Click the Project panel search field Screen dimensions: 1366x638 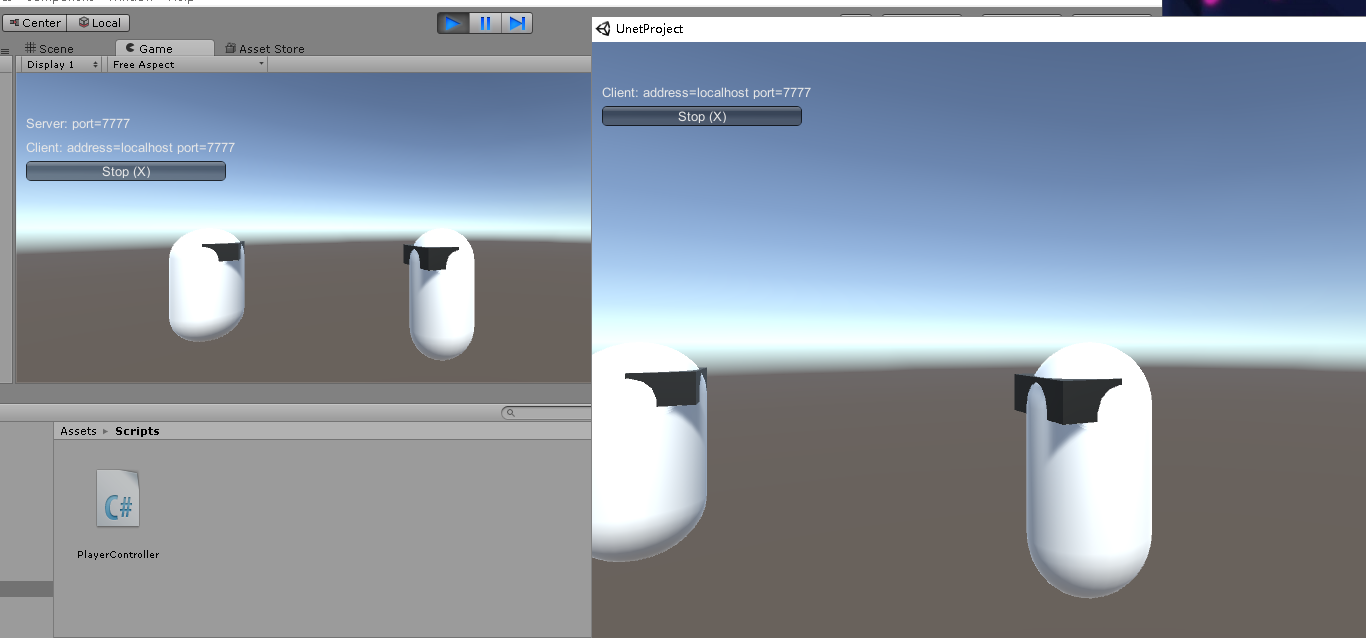point(547,412)
